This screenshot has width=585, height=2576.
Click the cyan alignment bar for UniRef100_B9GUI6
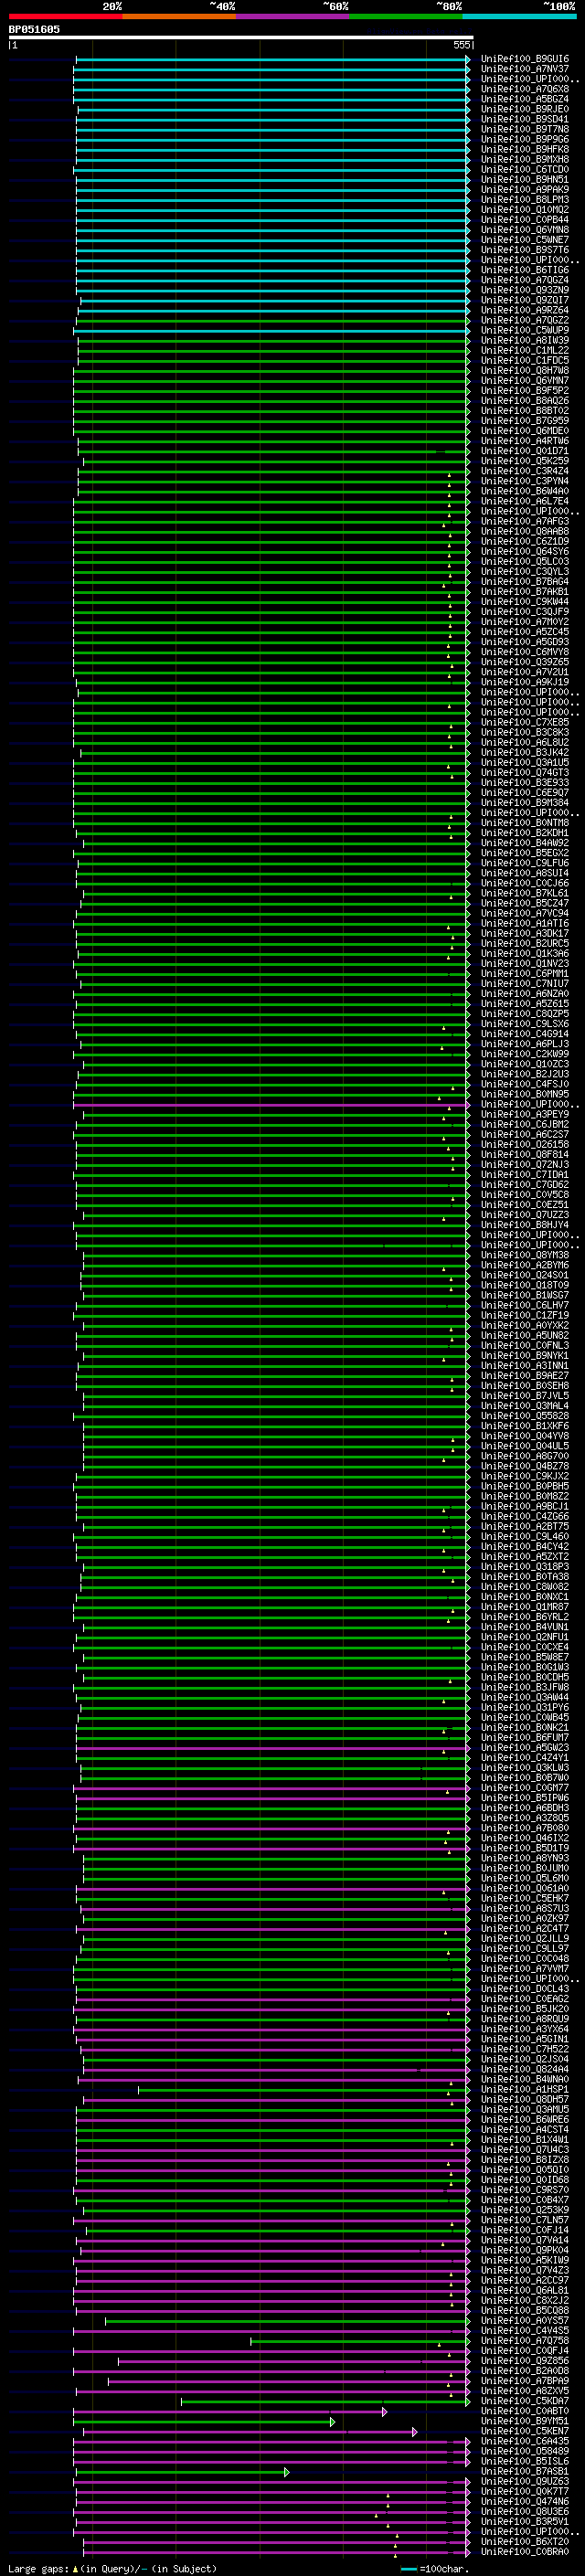pyautogui.click(x=273, y=59)
